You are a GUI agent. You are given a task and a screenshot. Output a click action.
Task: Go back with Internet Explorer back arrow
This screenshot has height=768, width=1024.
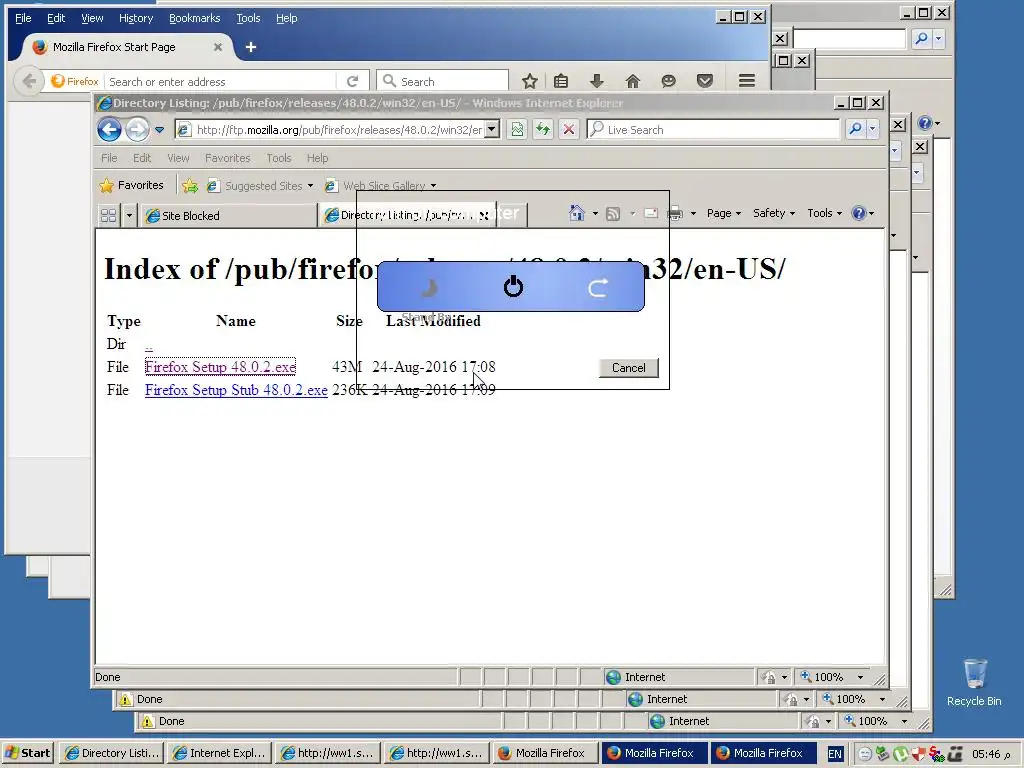coord(110,129)
